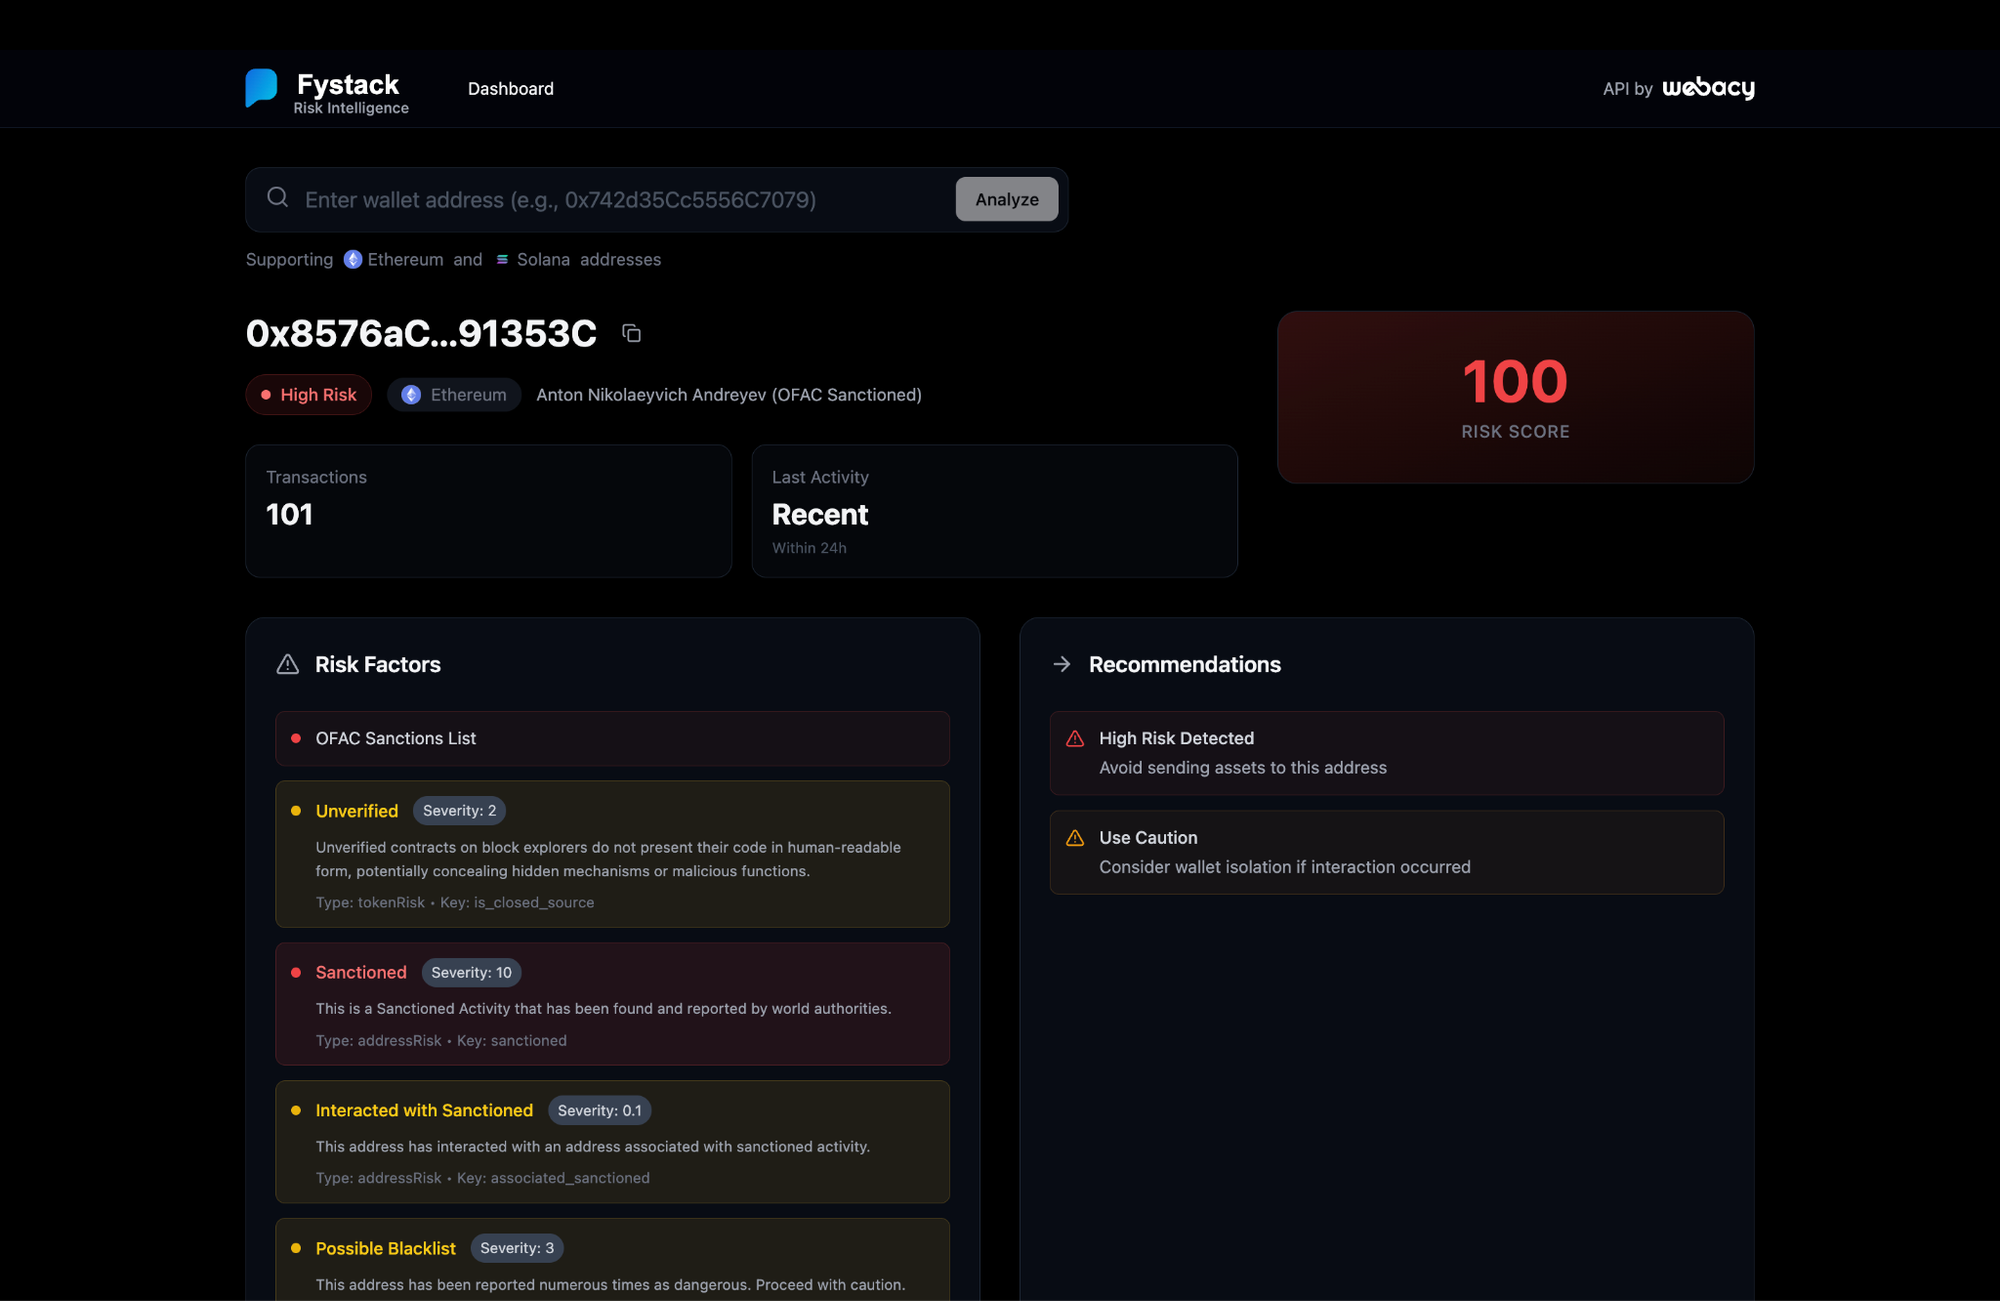
Task: Click the Ethereum icon in supporting line
Action: pyautogui.click(x=353, y=259)
